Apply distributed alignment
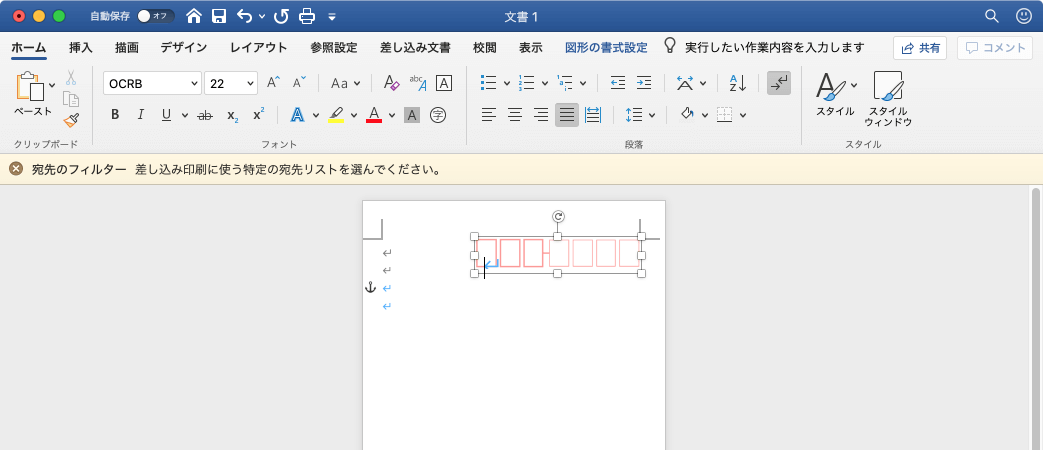Screen dimensions: 1043x450 [x=592, y=115]
